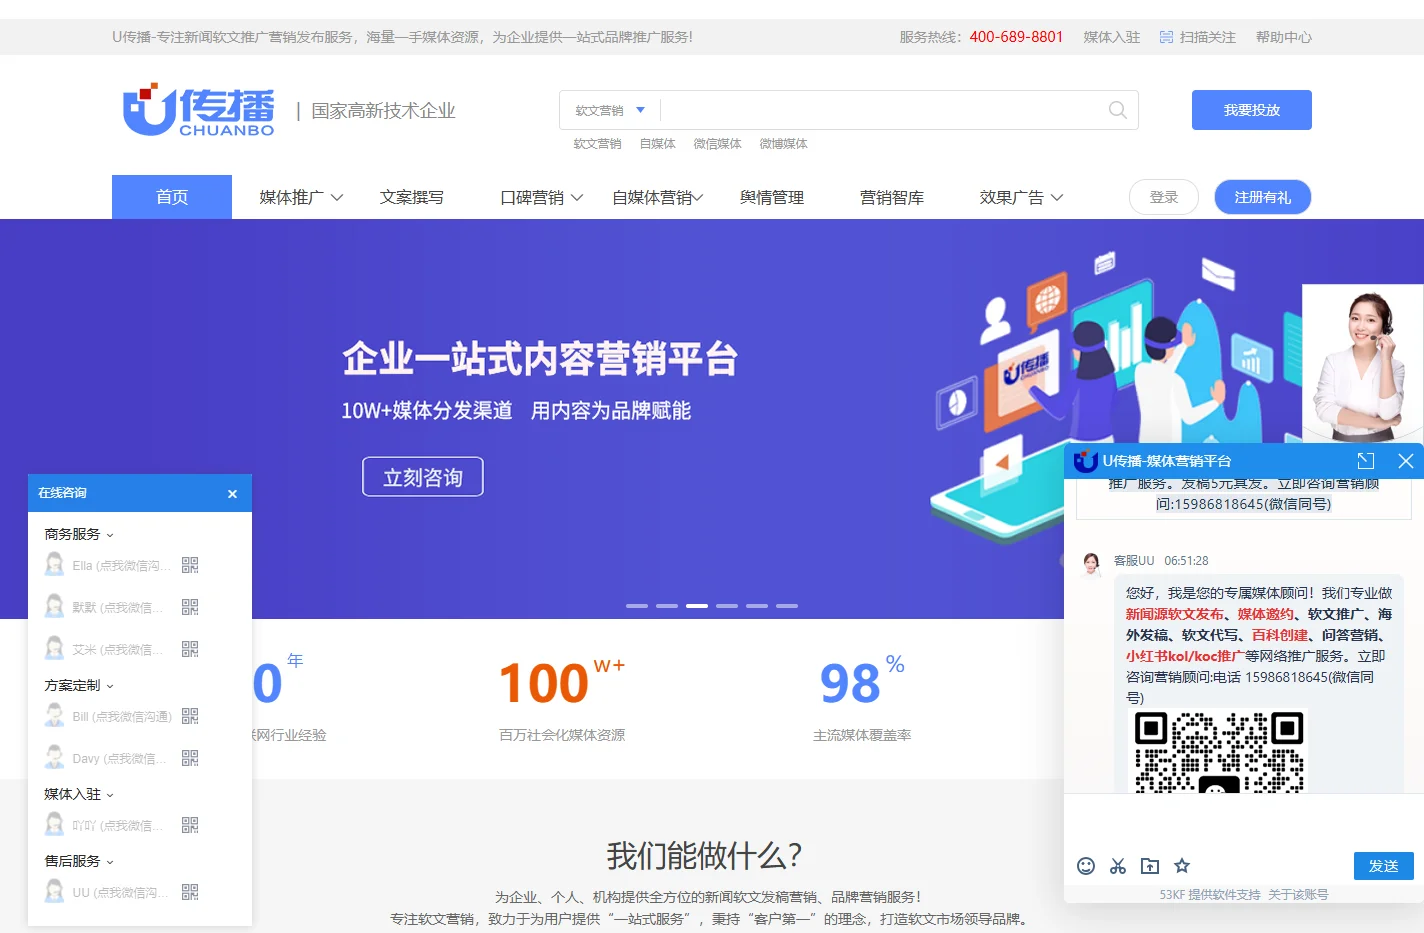The width and height of the screenshot is (1424, 933).
Task: Click the 我要投放 button
Action: [x=1252, y=110]
